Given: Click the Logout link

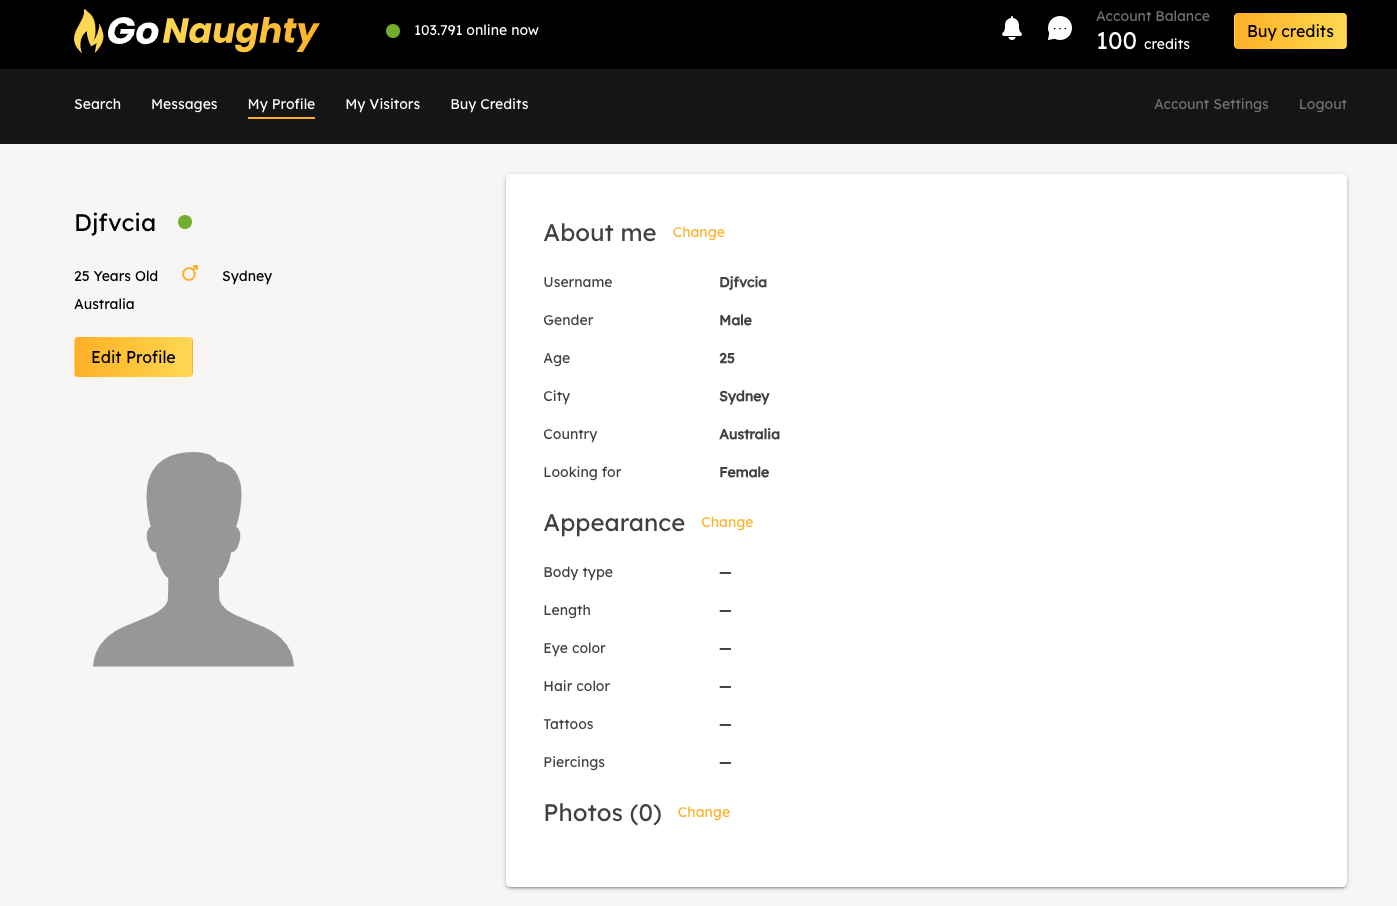Looking at the screenshot, I should pos(1322,104).
